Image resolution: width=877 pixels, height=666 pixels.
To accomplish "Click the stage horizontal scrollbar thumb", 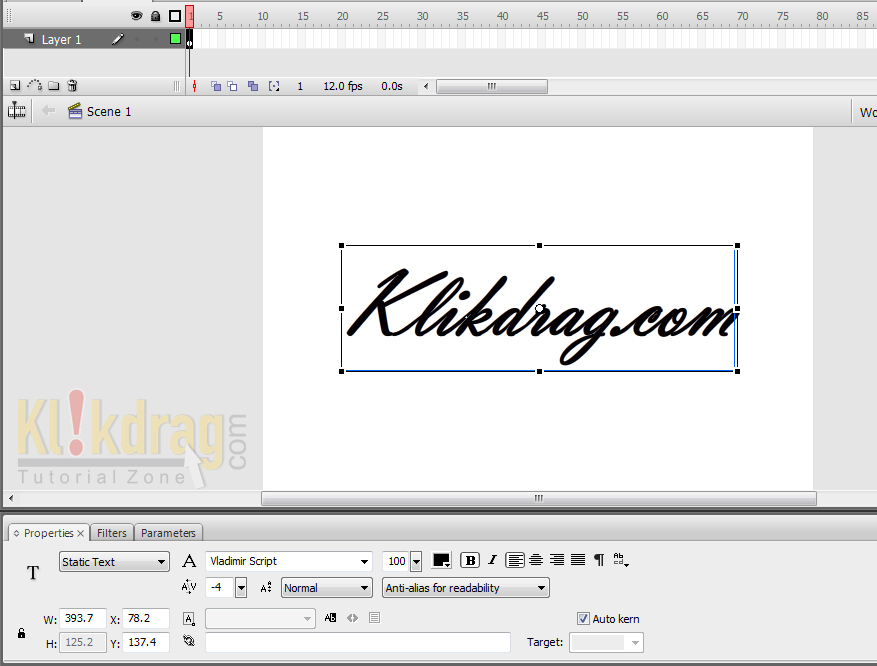I will [539, 498].
